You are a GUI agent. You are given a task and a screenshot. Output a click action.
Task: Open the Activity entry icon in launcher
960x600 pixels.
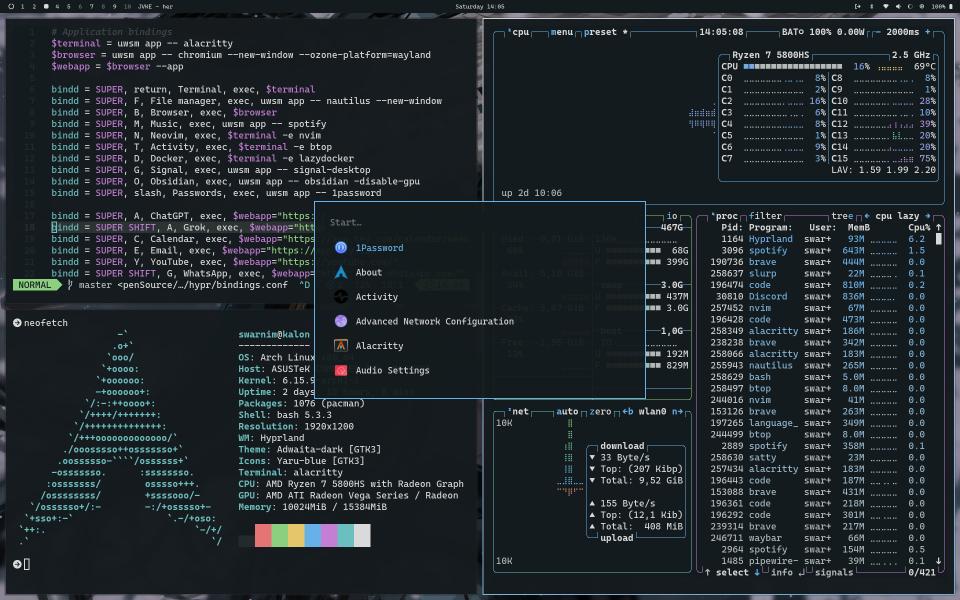(x=341, y=297)
